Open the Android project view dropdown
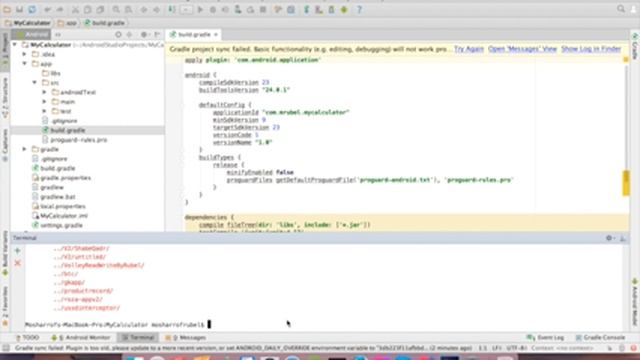640x360 pixels. tap(31, 35)
